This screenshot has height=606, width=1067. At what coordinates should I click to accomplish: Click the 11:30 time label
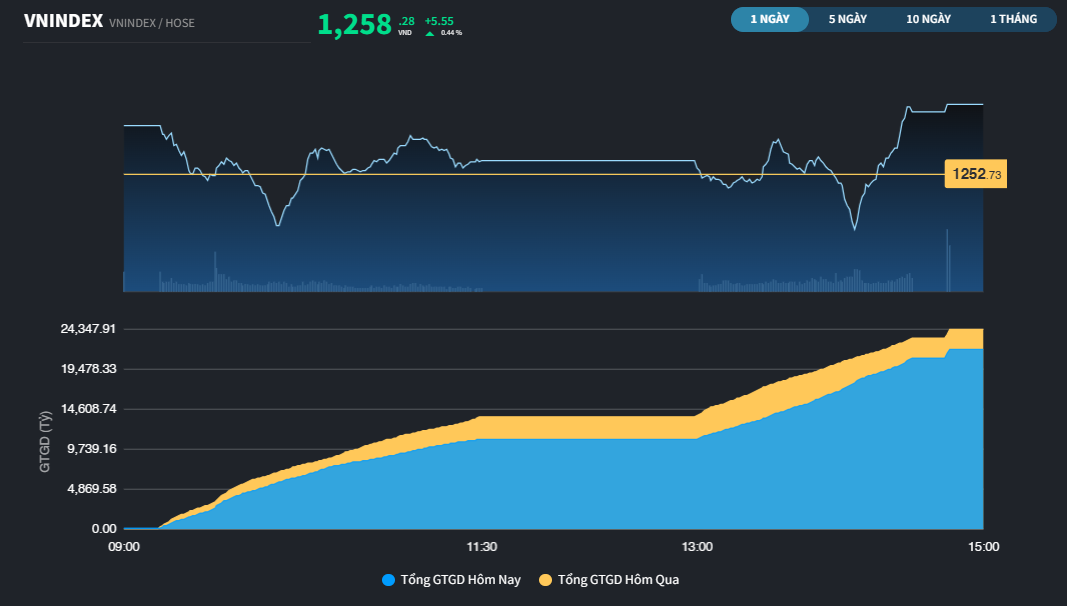click(x=482, y=547)
